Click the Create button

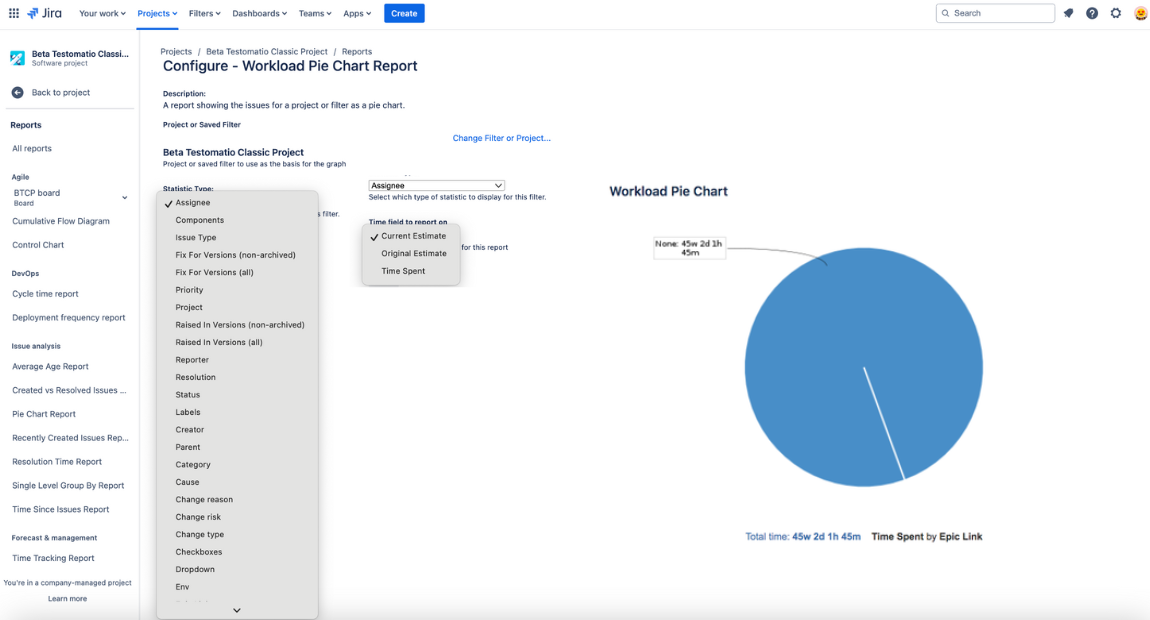pos(404,13)
